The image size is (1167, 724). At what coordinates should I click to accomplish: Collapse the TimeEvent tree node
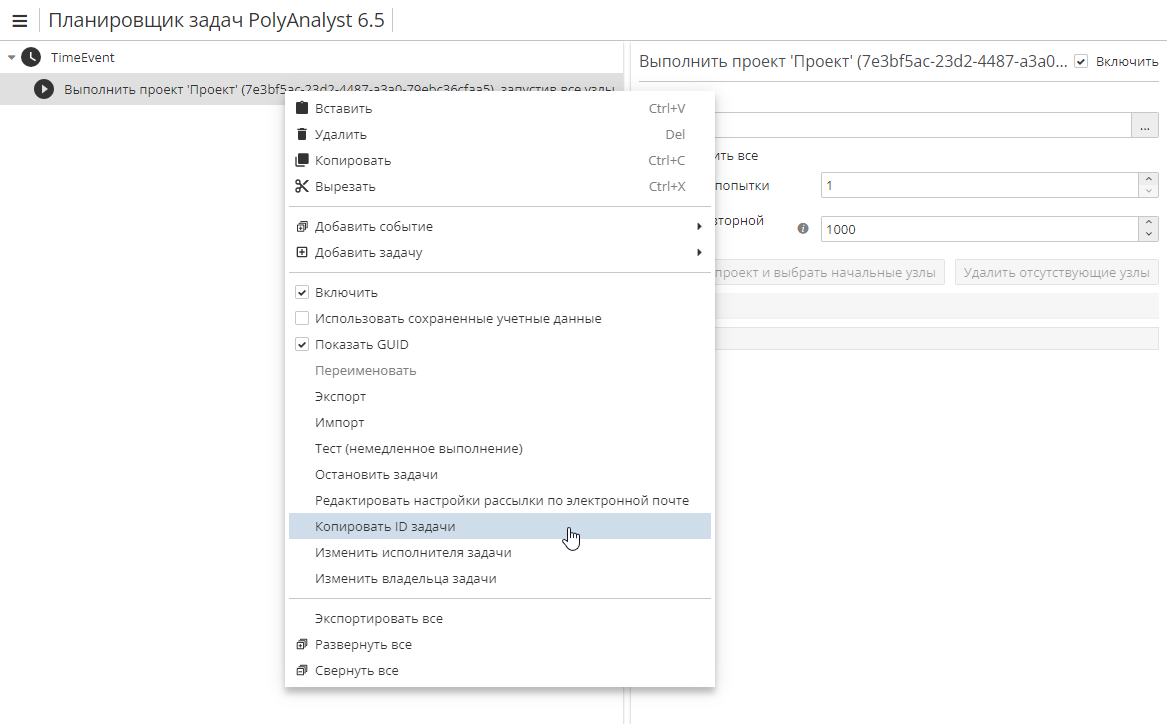click(x=11, y=57)
